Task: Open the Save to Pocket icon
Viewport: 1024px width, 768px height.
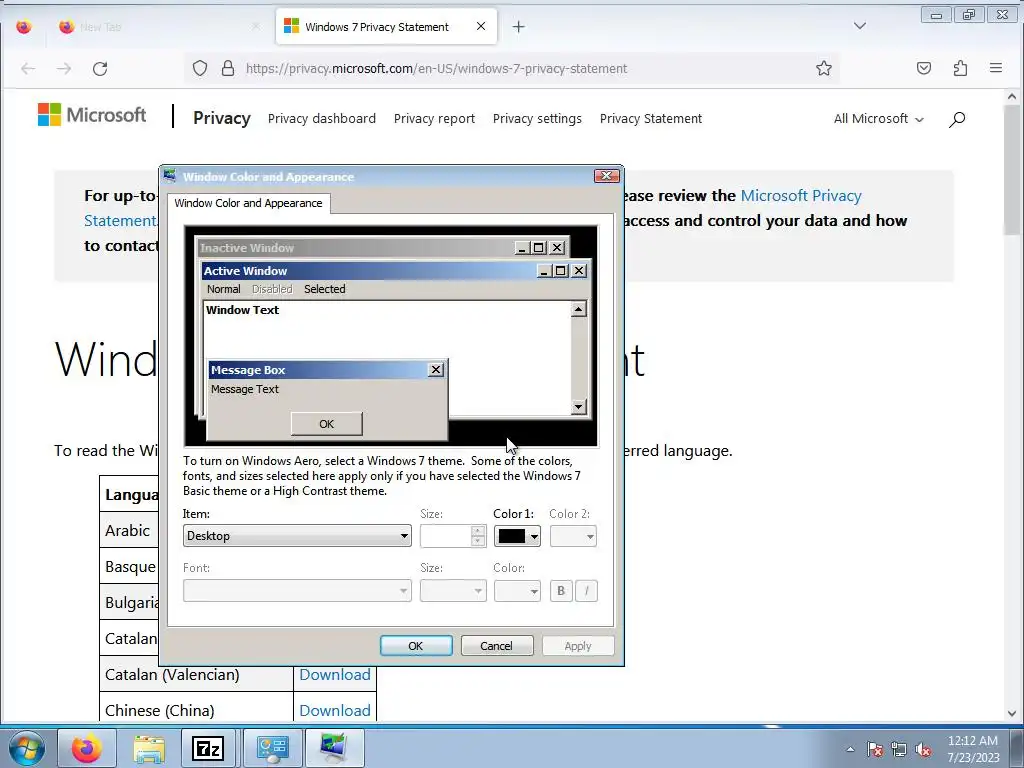Action: pos(923,69)
